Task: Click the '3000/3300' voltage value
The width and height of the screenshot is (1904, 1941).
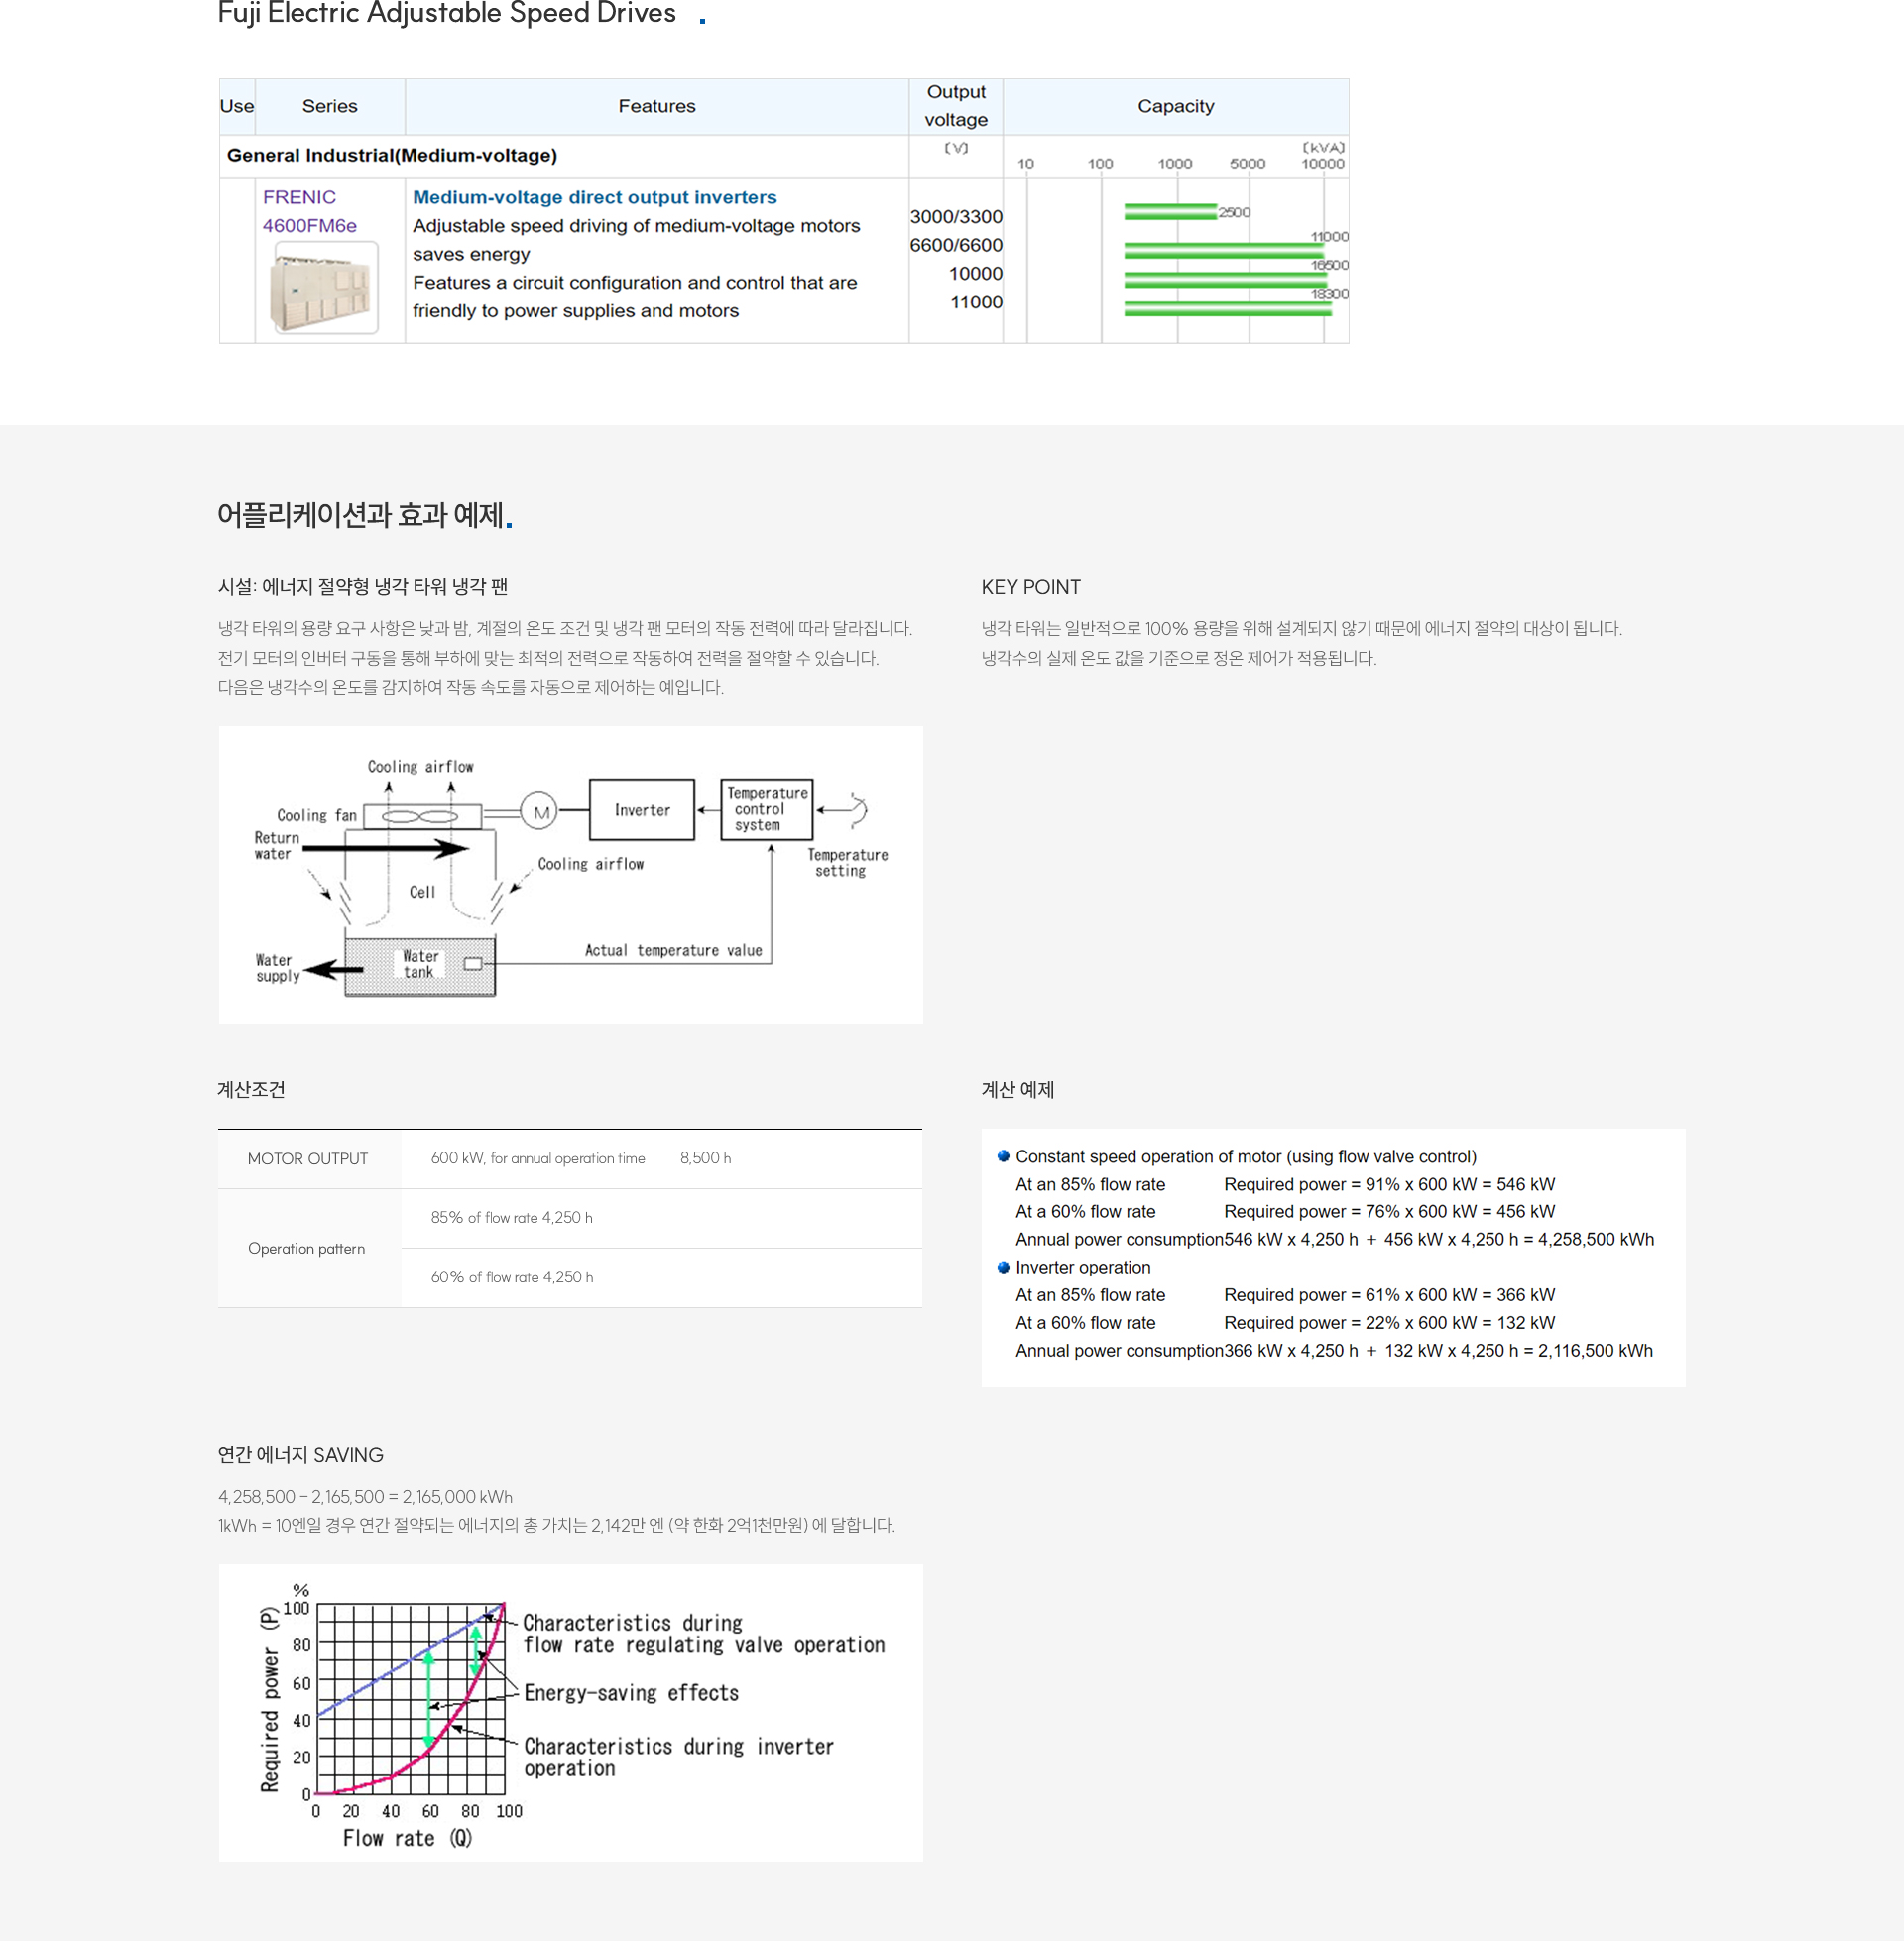Action: pyautogui.click(x=956, y=217)
